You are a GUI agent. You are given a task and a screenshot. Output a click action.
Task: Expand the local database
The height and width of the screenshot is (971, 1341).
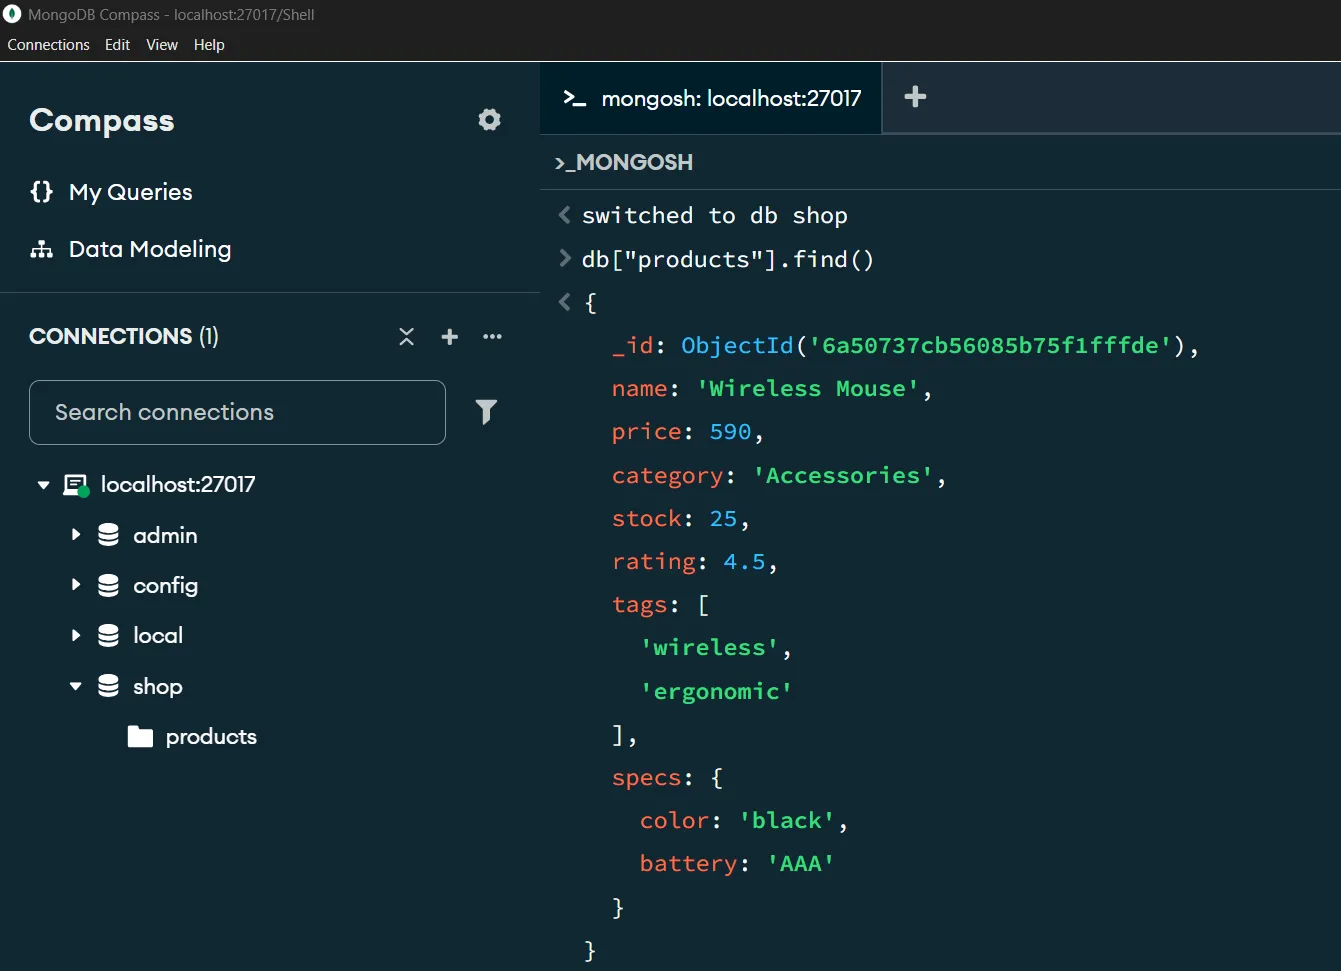(75, 635)
